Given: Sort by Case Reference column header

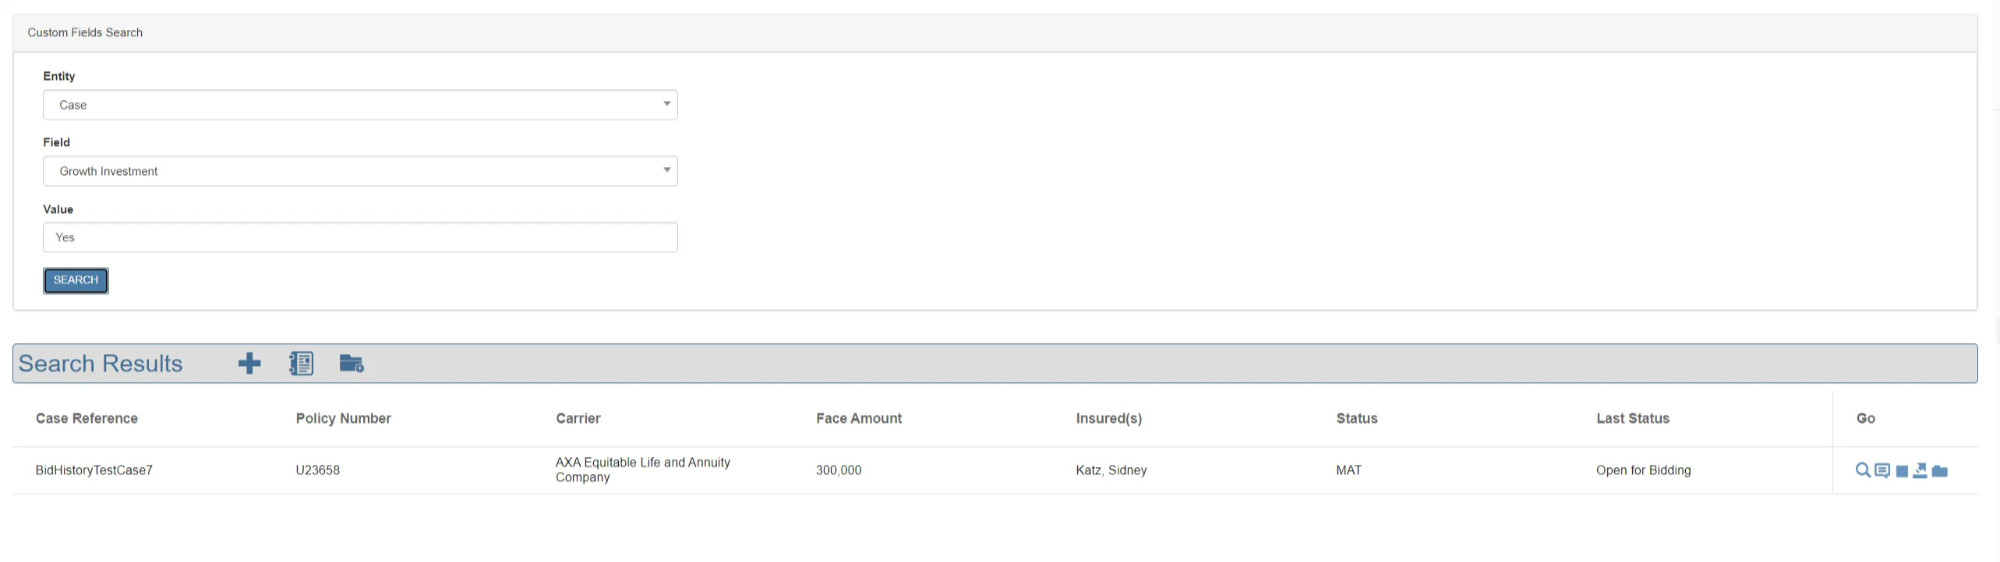Looking at the screenshot, I should click(87, 419).
